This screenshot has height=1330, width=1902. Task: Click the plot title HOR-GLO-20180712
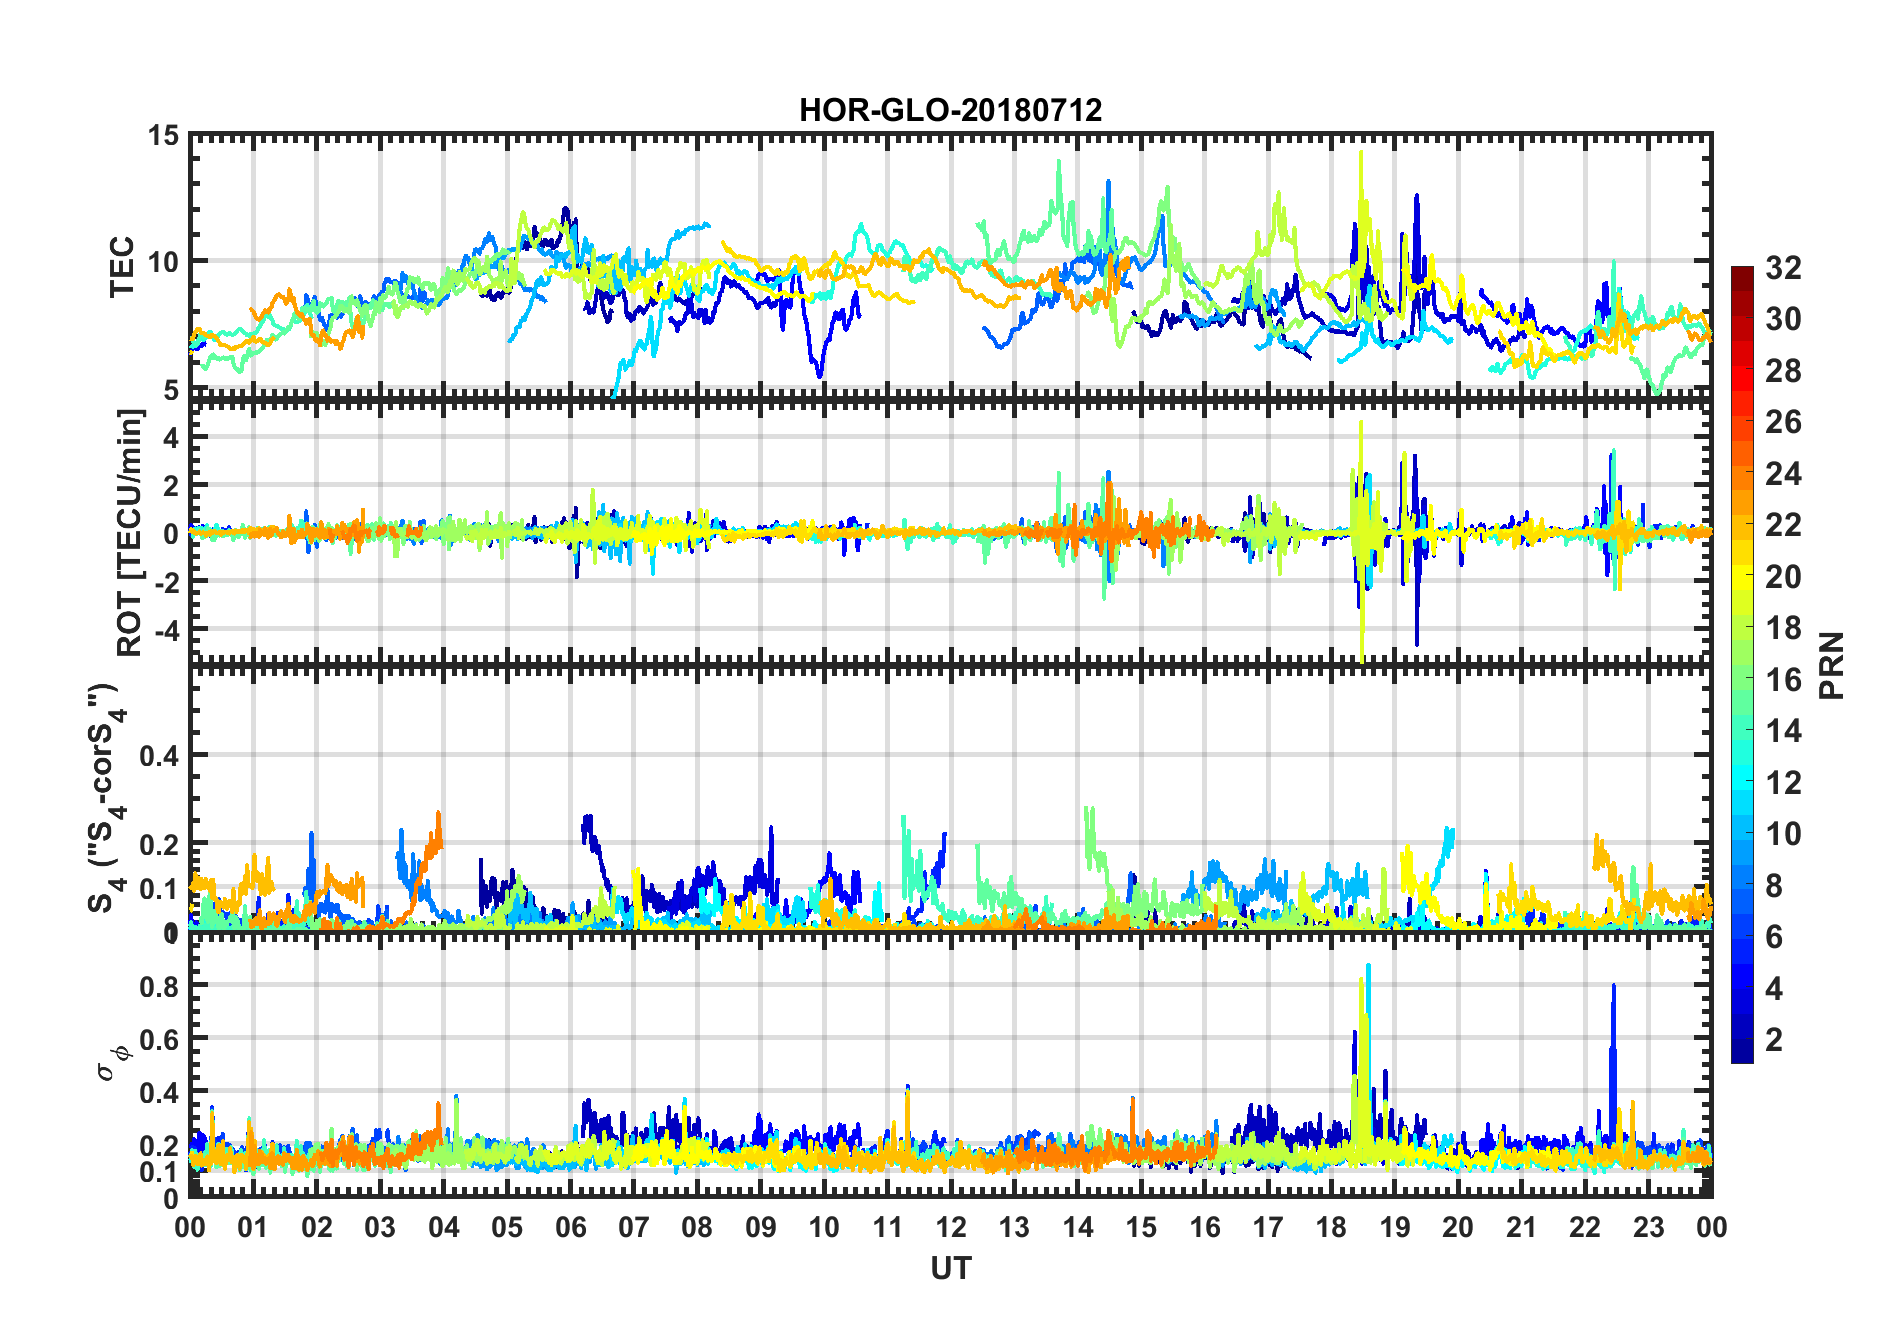(950, 109)
